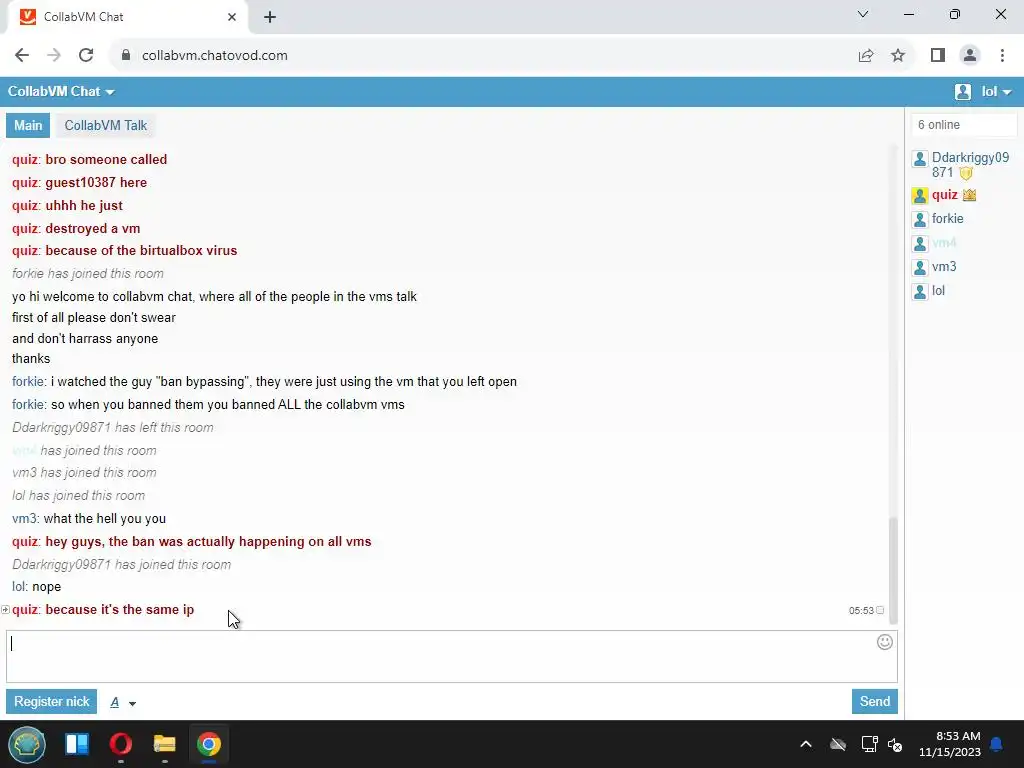Click the taskbar clock showing 8:53 AM

tap(950, 744)
